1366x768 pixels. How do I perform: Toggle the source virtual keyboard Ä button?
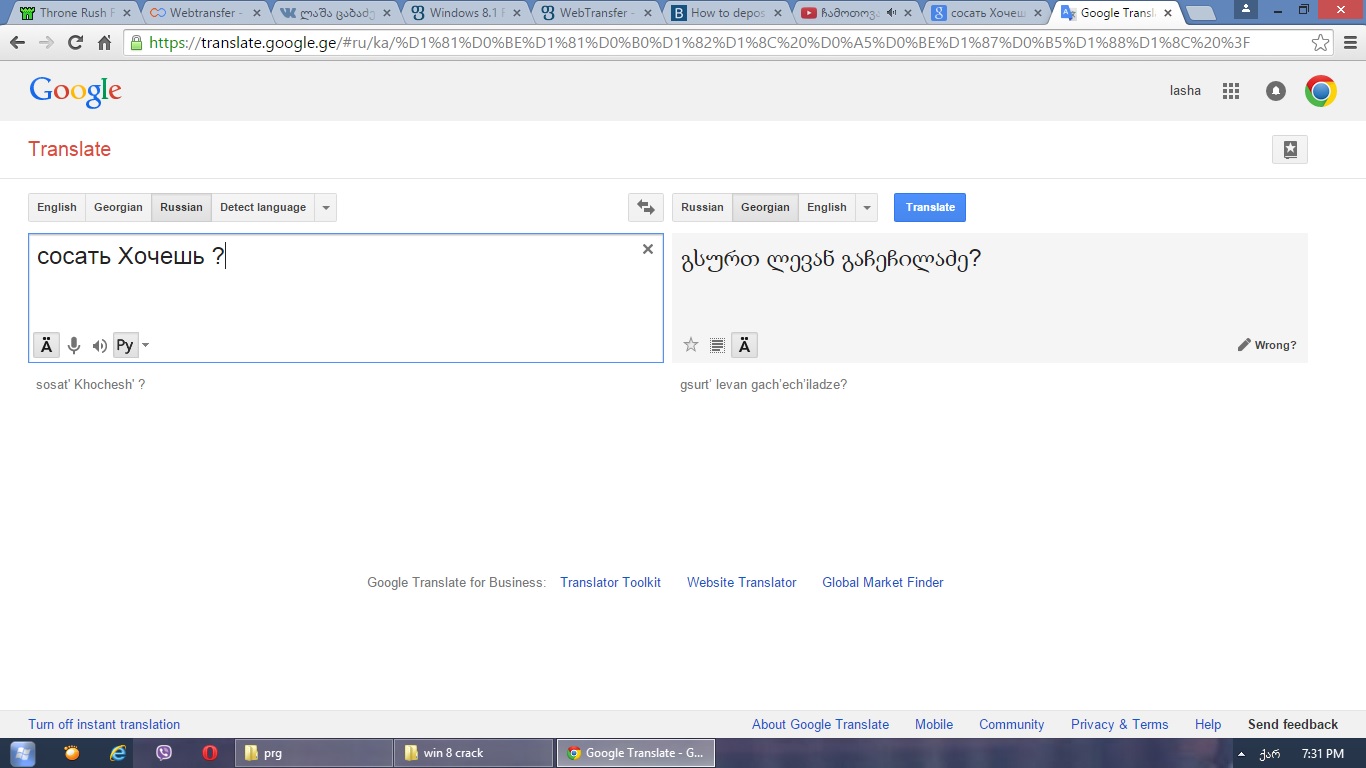pyautogui.click(x=46, y=346)
